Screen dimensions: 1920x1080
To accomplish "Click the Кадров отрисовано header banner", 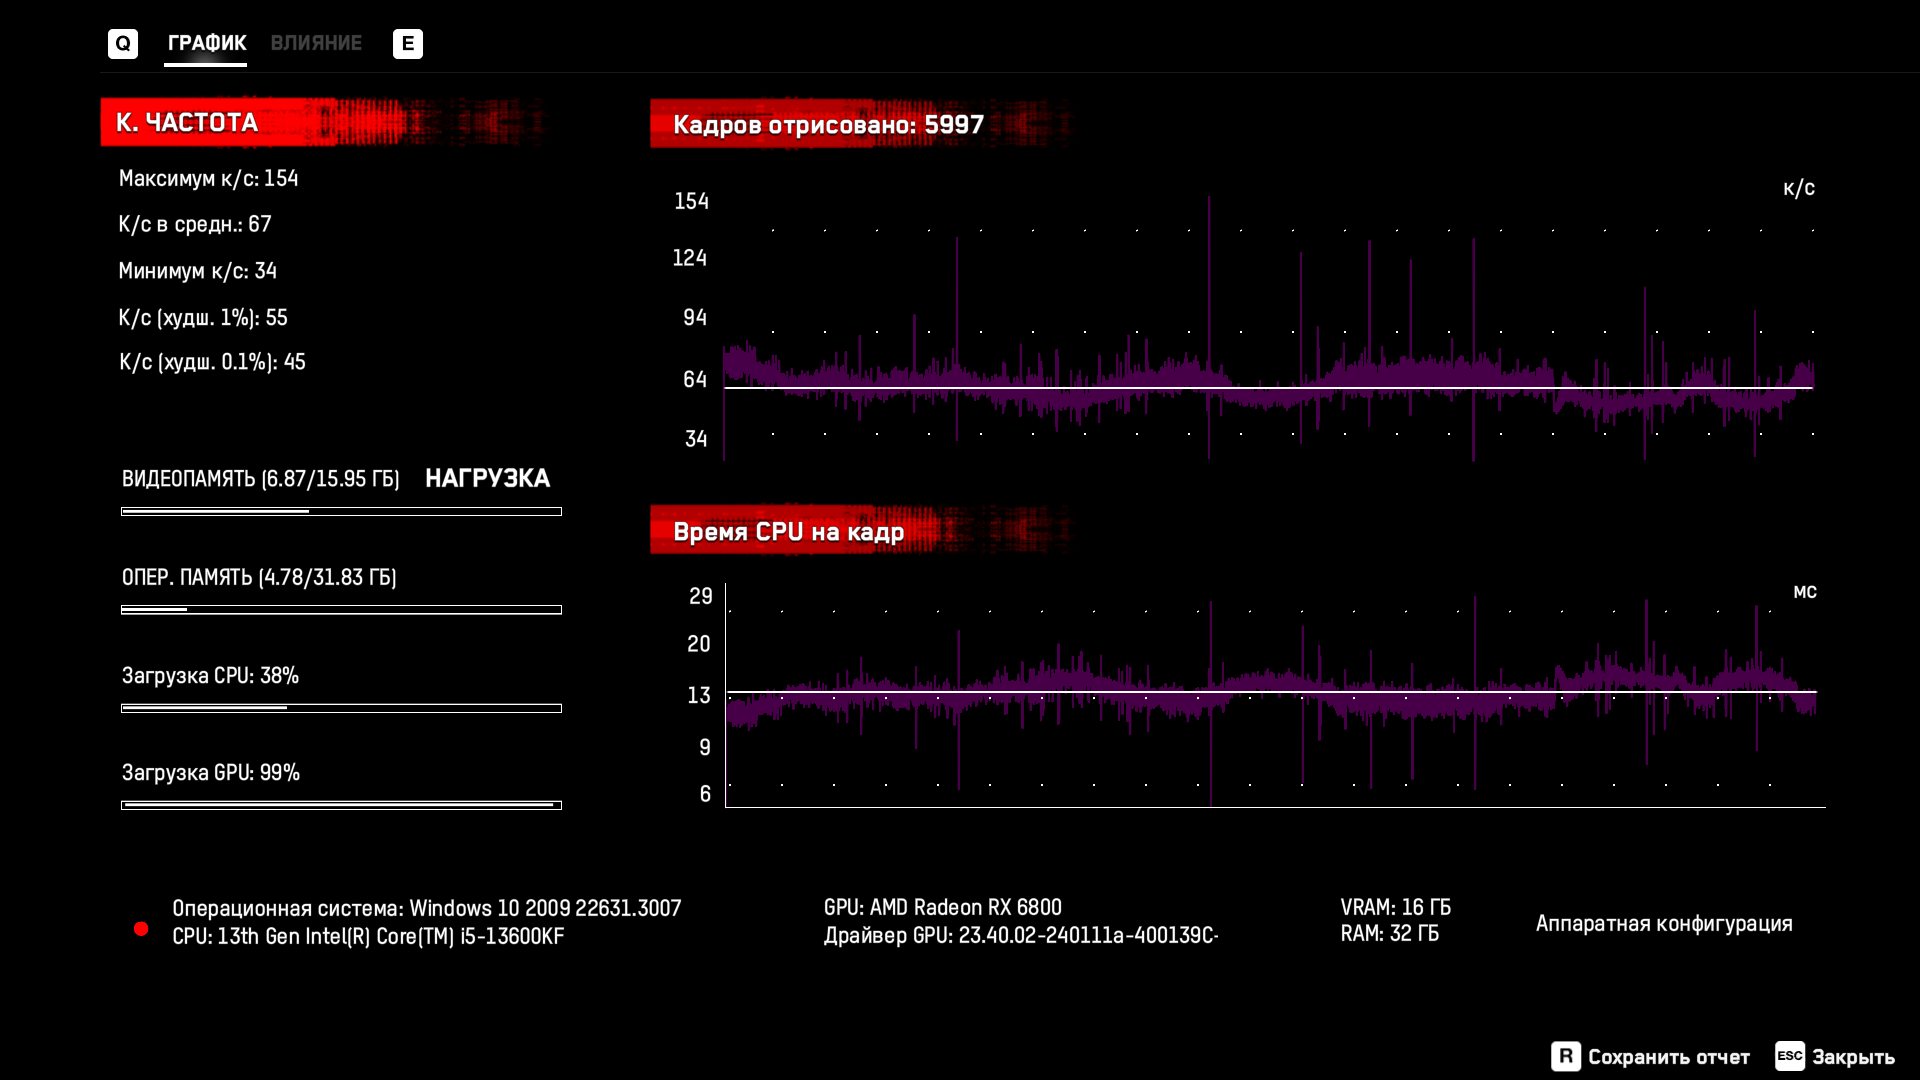I will click(x=828, y=125).
